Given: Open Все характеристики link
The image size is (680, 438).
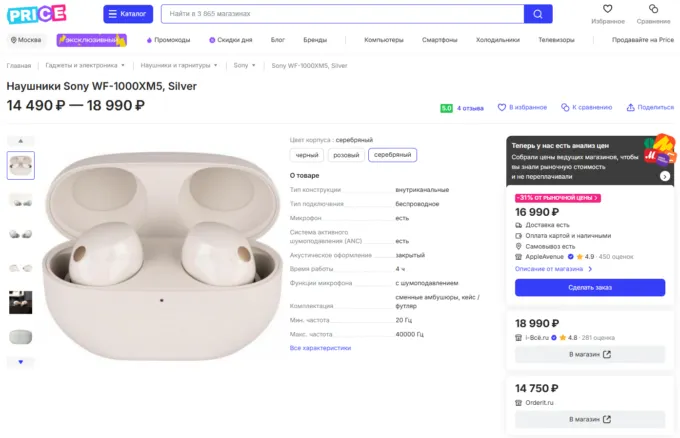Looking at the screenshot, I should click(320, 348).
